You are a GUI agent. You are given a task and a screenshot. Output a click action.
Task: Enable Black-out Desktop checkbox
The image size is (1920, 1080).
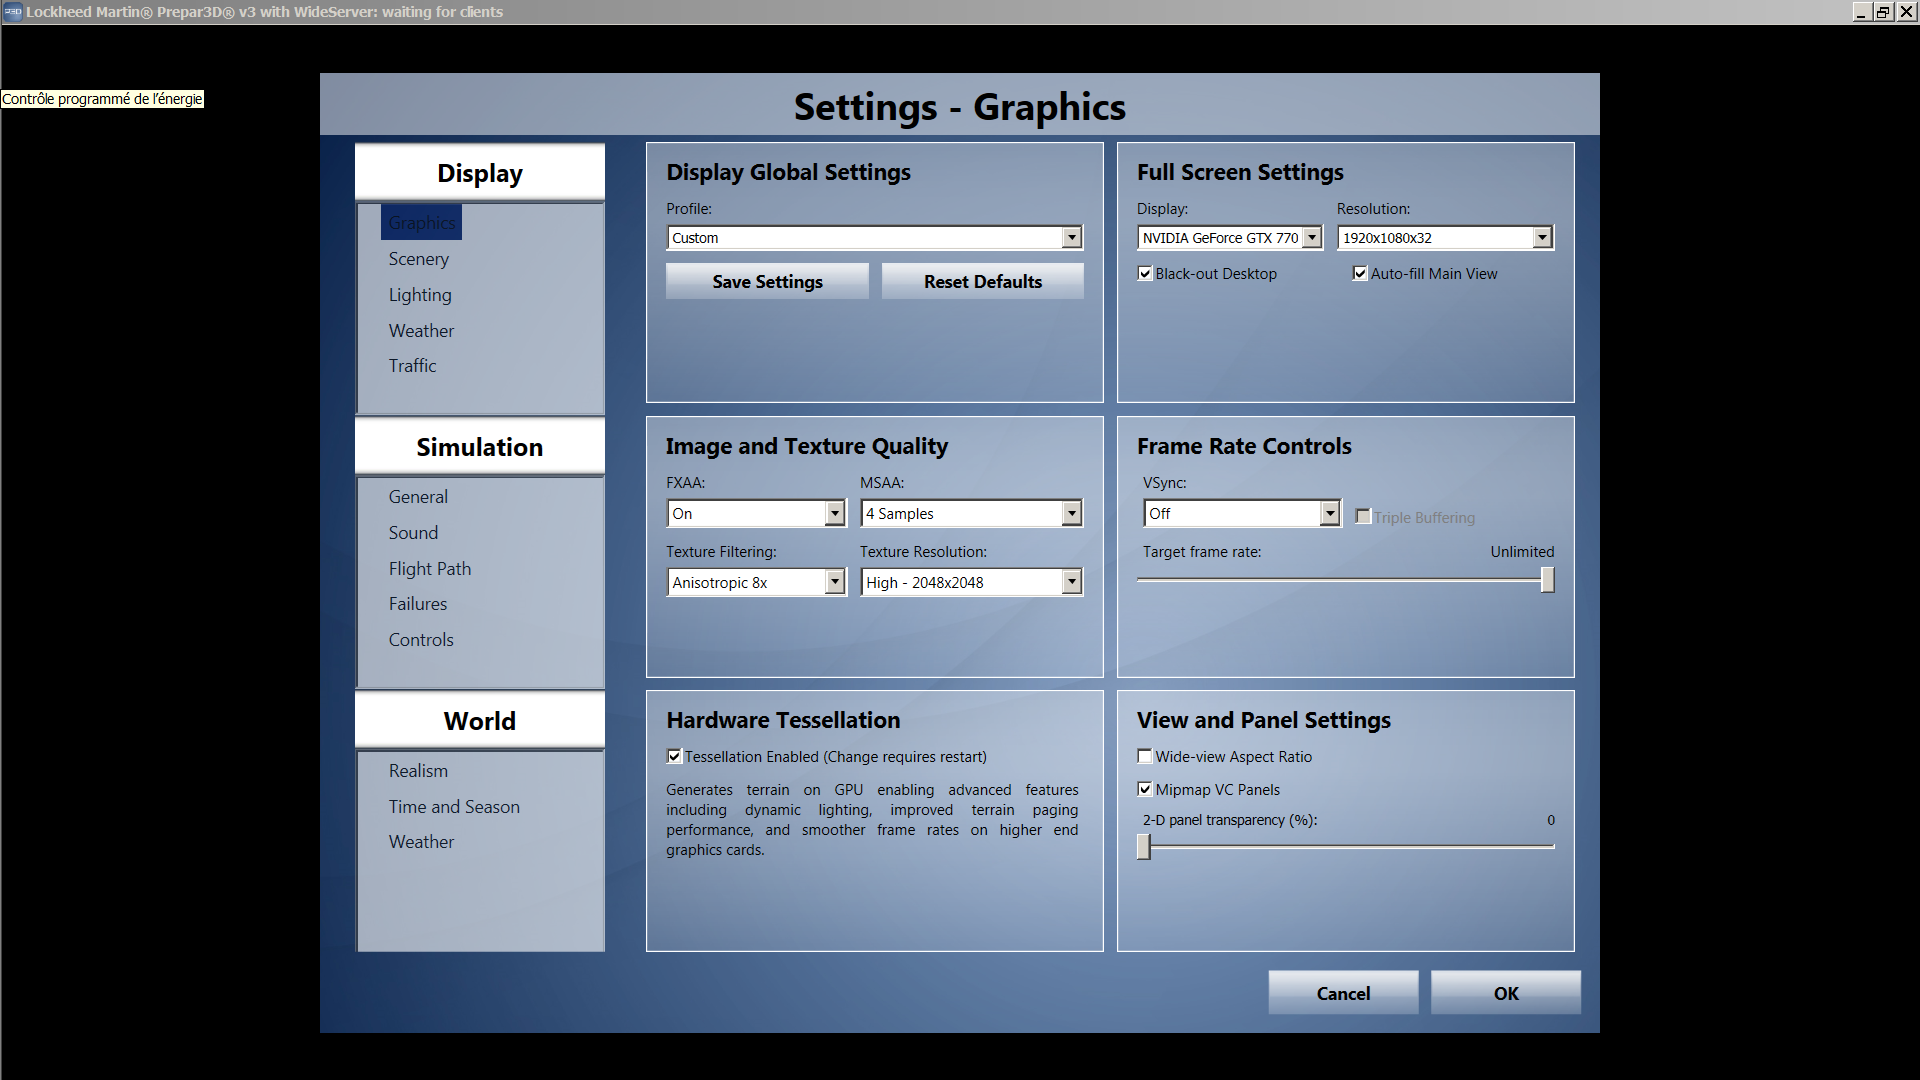click(x=1143, y=273)
